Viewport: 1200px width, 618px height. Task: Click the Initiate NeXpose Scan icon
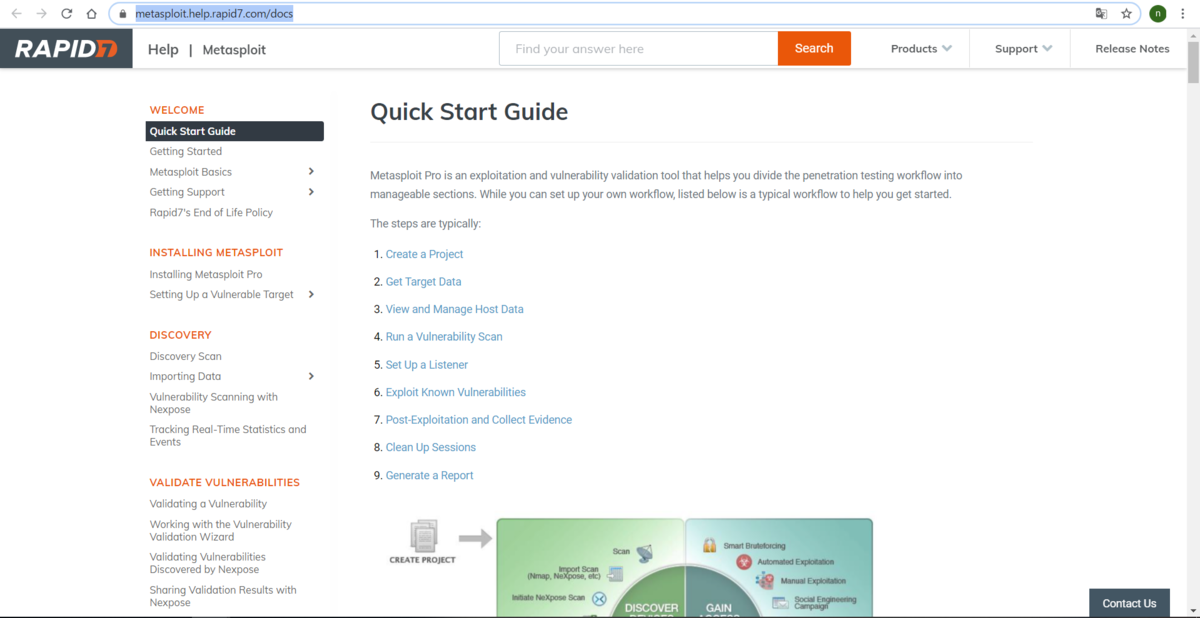599,598
